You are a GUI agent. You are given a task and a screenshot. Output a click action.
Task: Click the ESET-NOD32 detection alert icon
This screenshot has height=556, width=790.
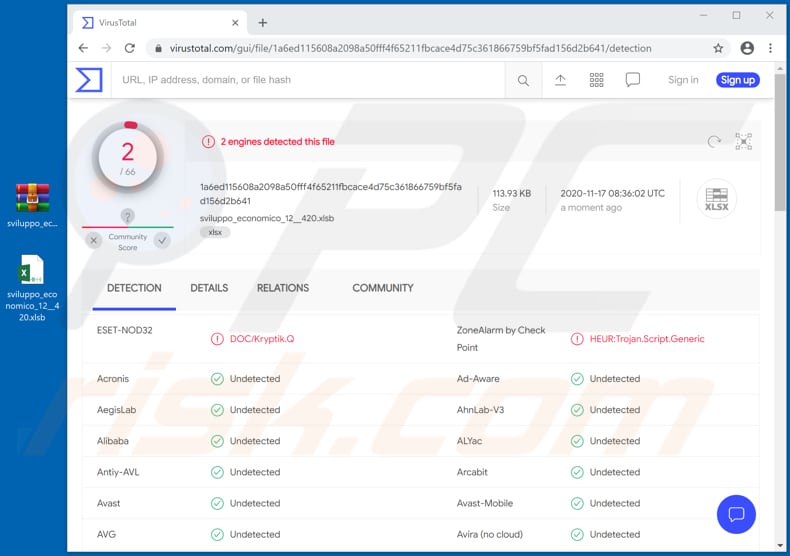click(x=217, y=339)
